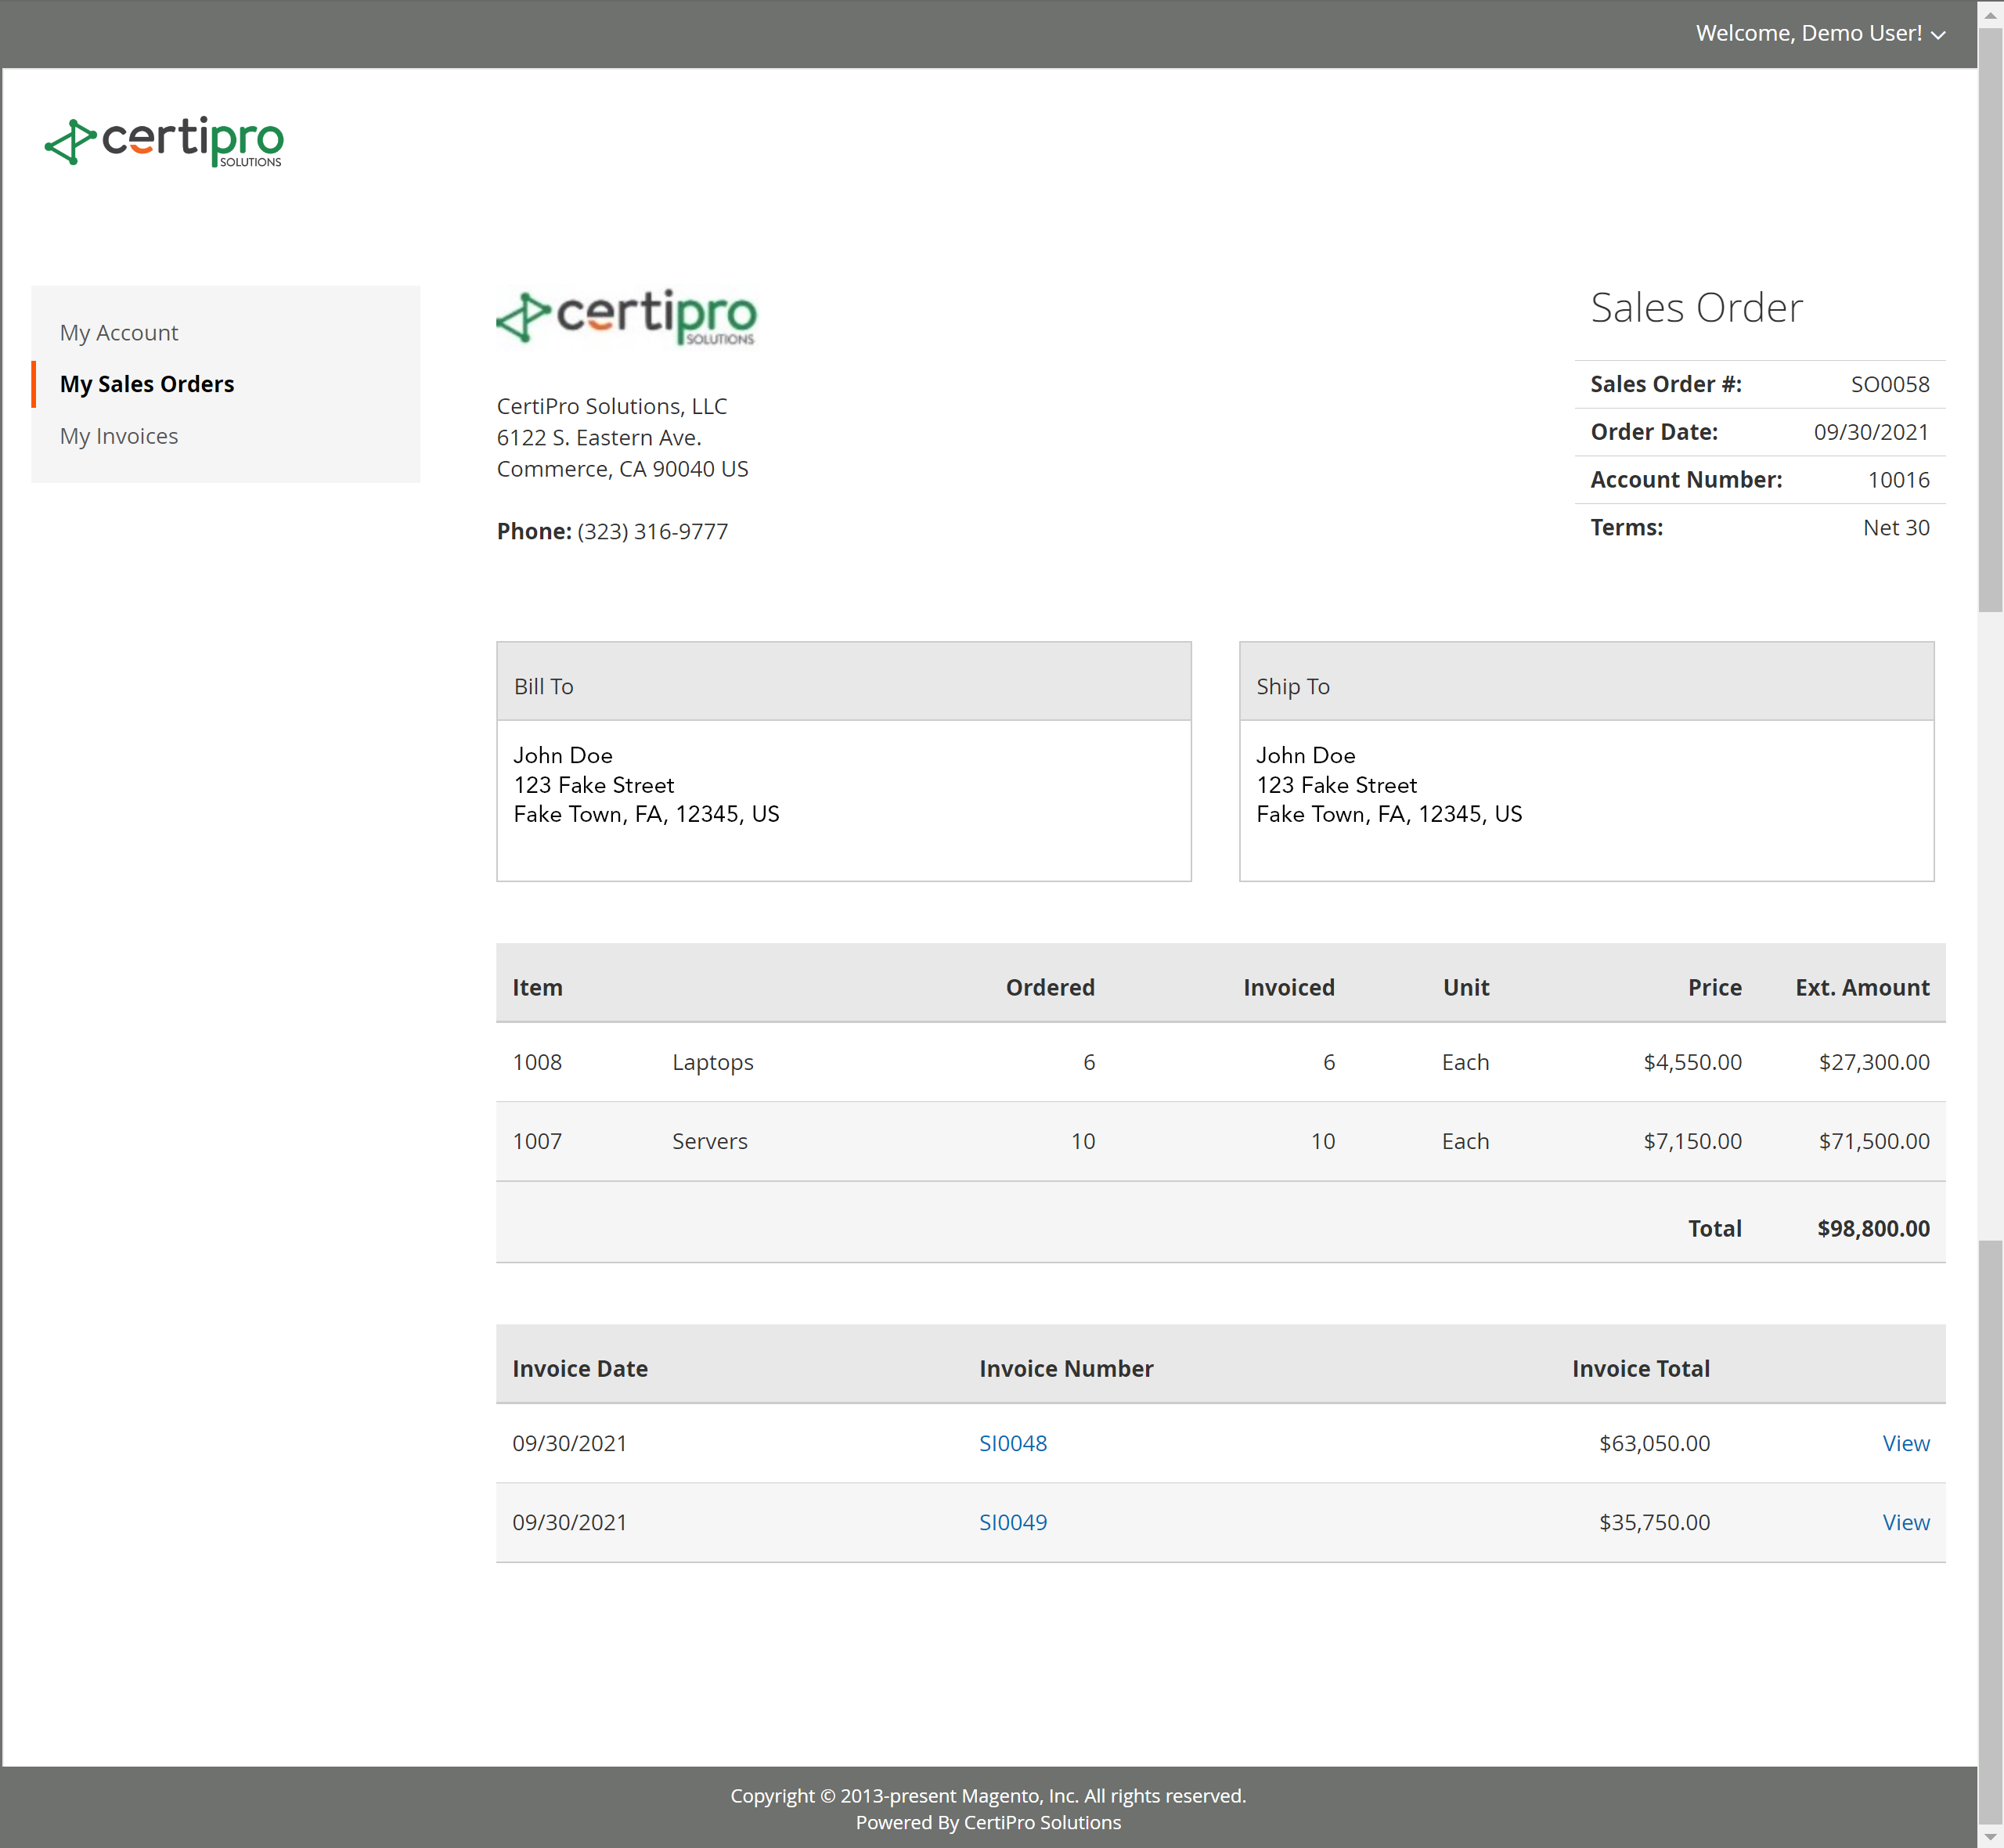
Task: Click the Servers item row
Action: pyautogui.click(x=709, y=1141)
